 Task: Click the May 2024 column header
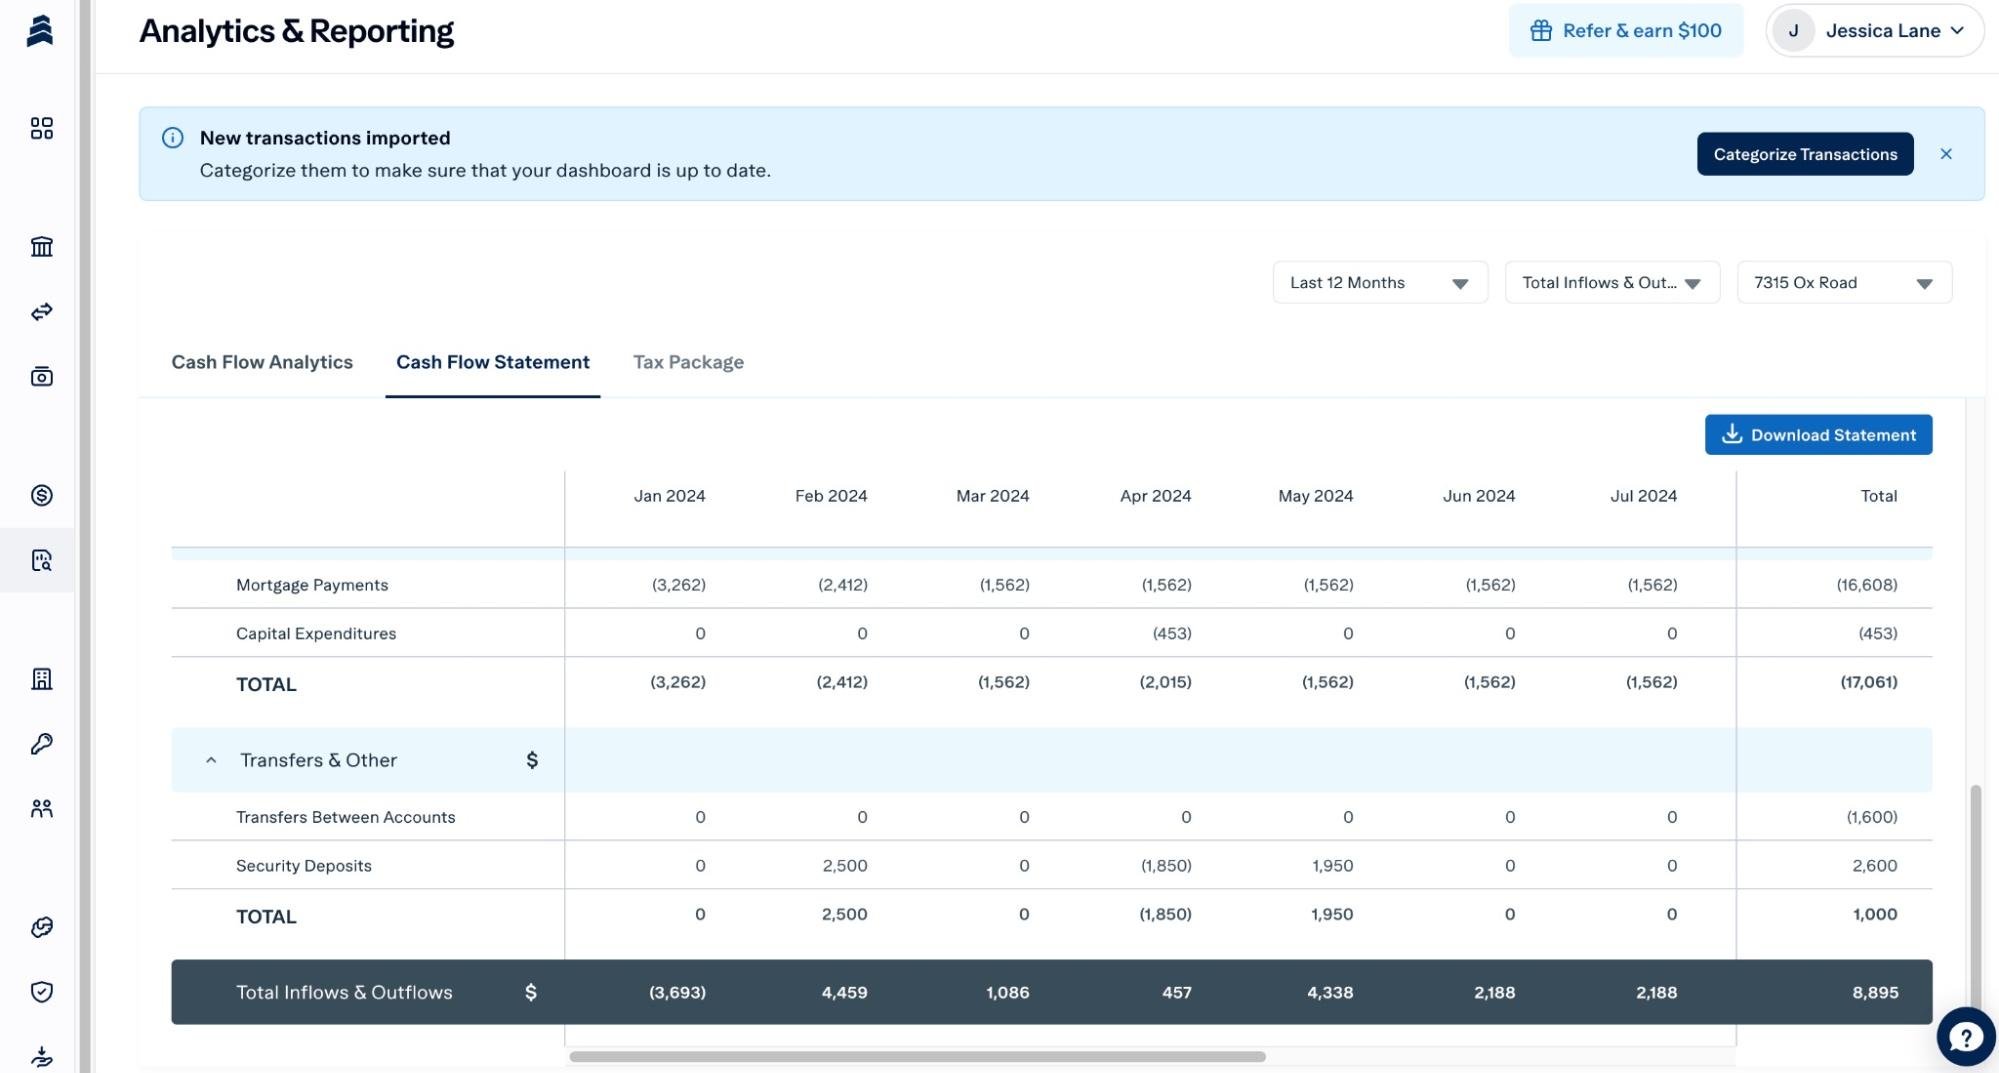[x=1315, y=496]
